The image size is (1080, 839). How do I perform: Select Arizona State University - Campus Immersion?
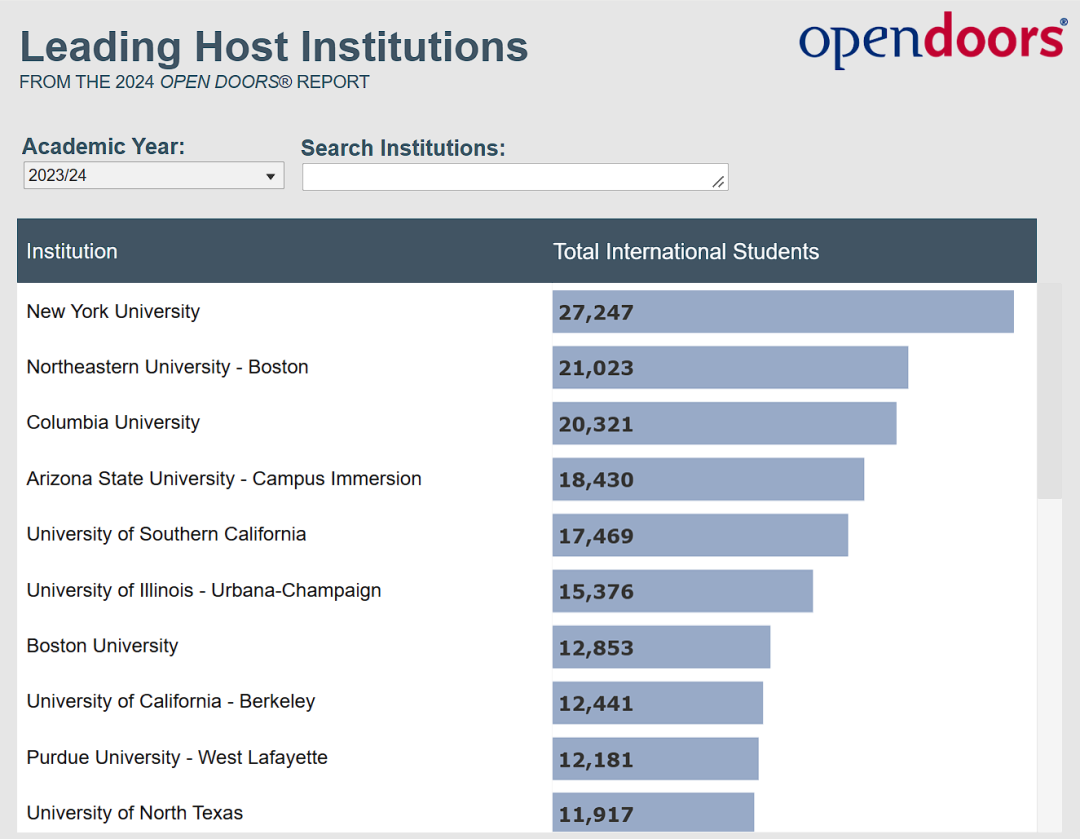(224, 479)
